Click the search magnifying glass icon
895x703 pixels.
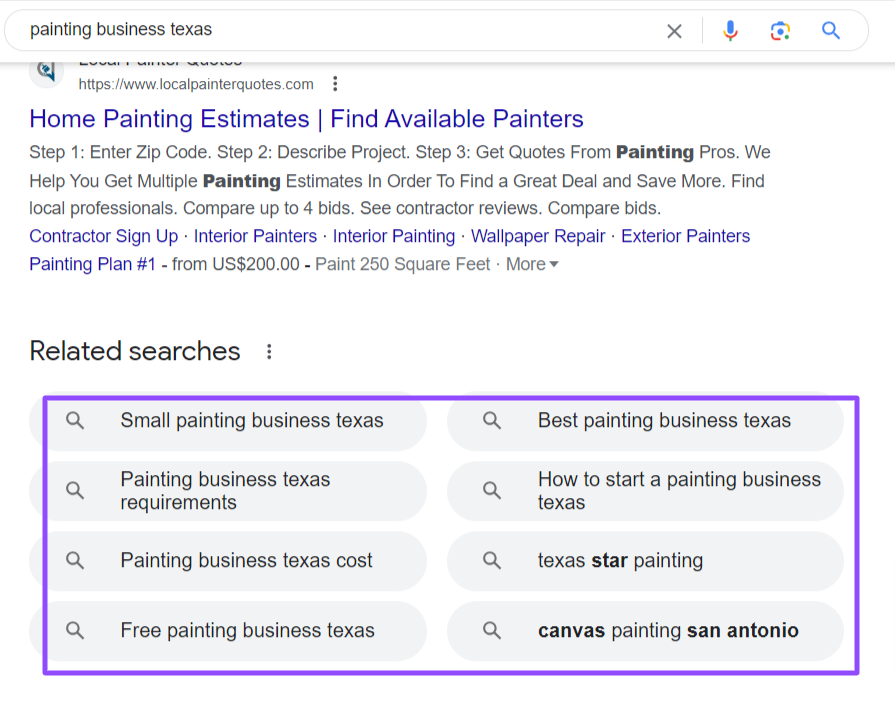tap(830, 31)
